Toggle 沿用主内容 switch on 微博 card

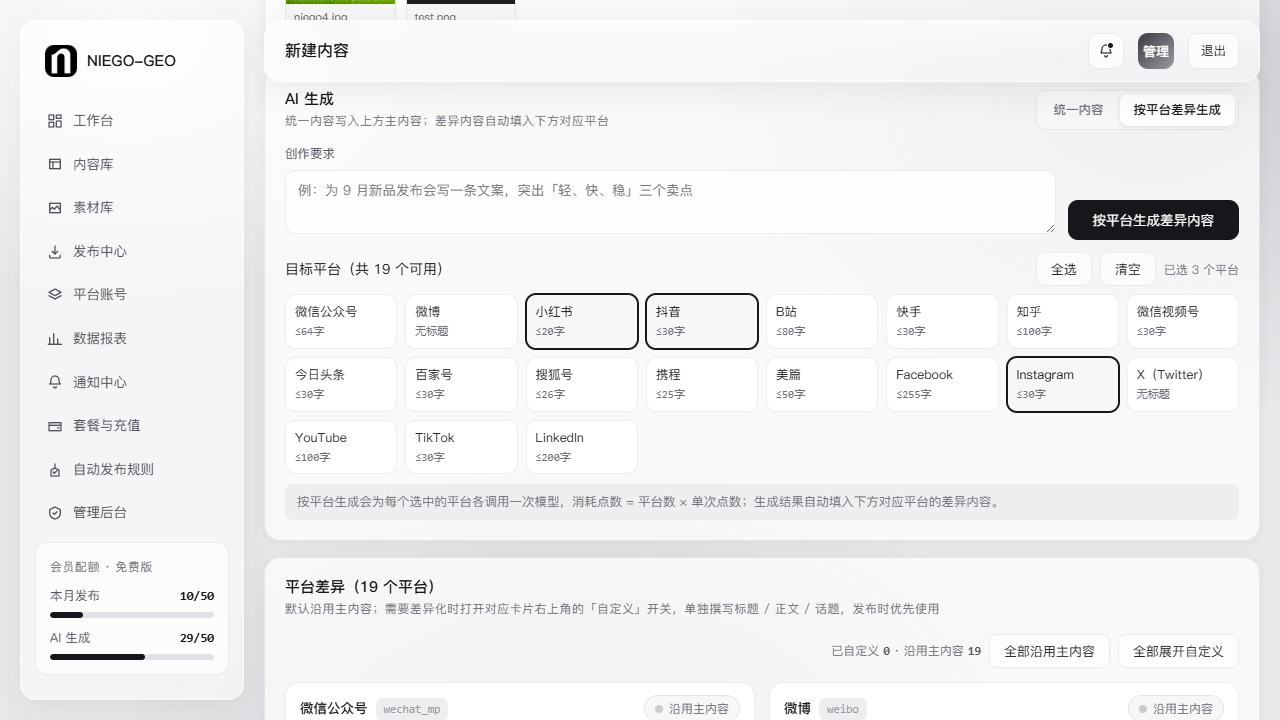1176,709
